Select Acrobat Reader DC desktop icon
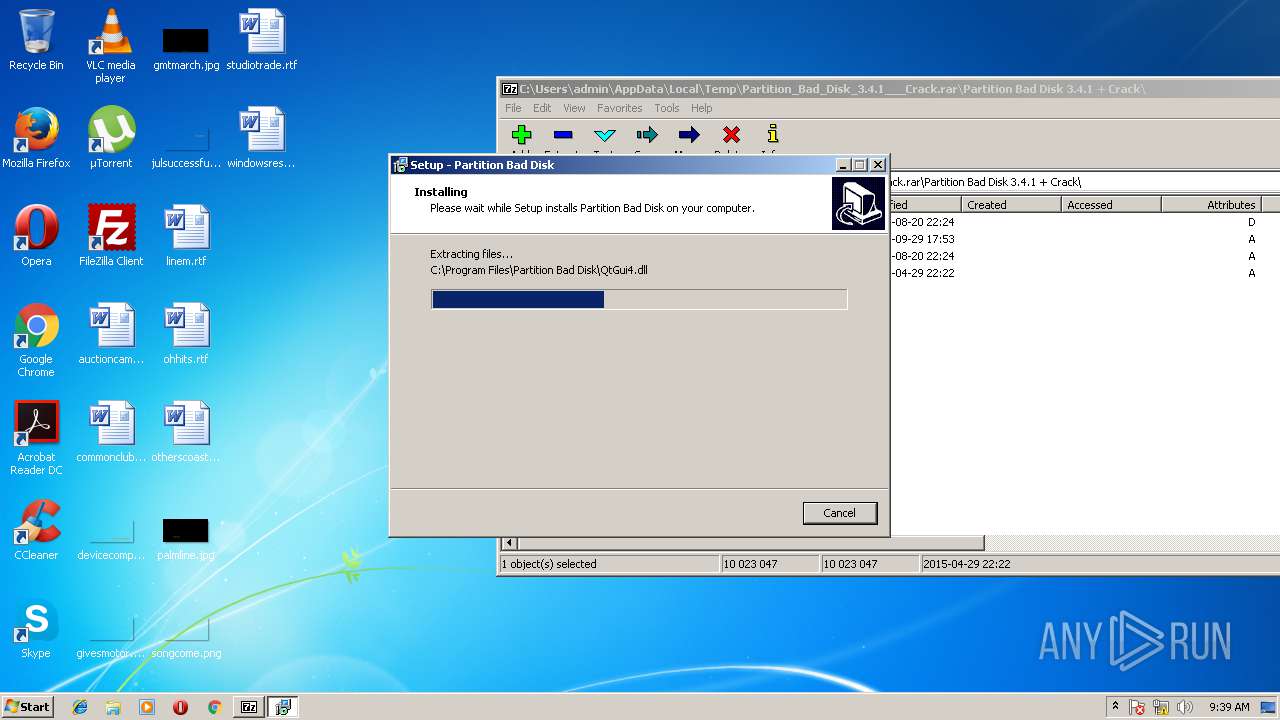Screen dimensions: 1280x720 36,438
